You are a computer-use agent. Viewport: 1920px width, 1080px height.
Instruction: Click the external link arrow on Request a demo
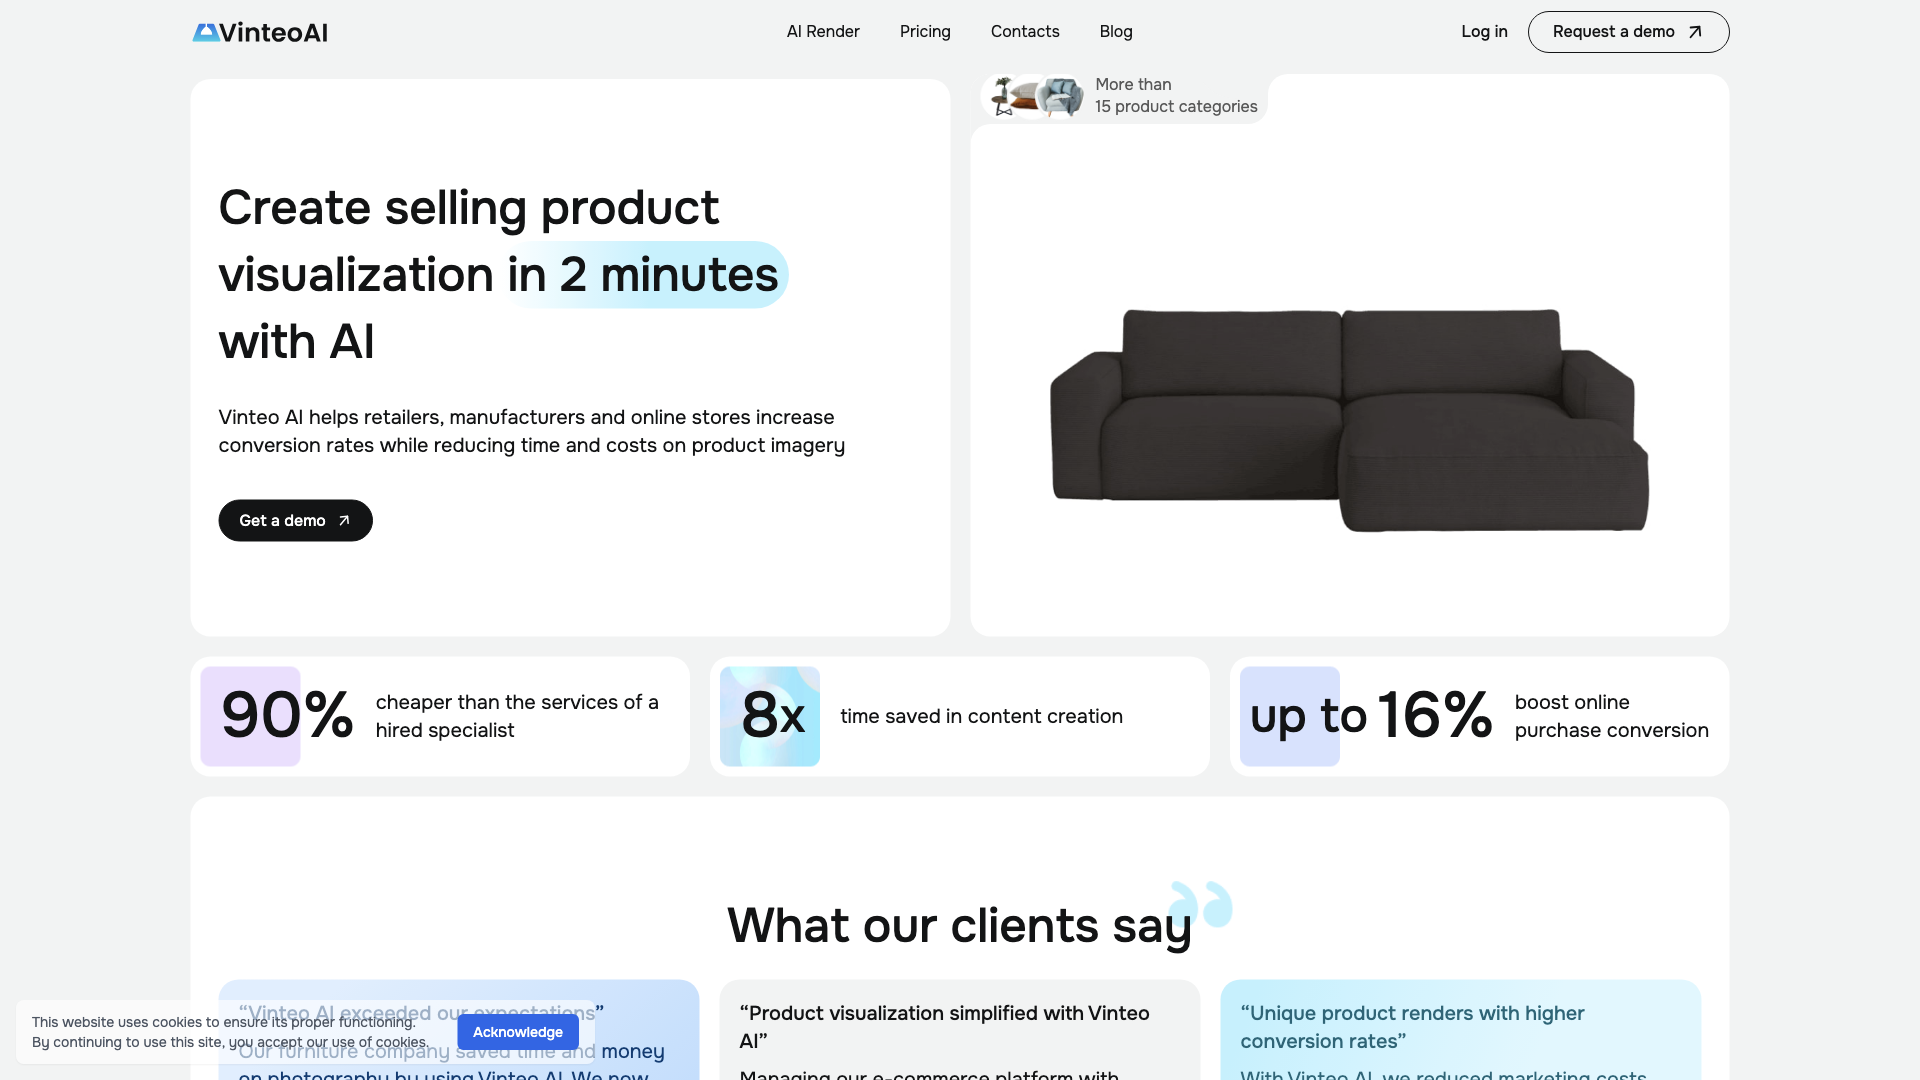click(x=1695, y=32)
